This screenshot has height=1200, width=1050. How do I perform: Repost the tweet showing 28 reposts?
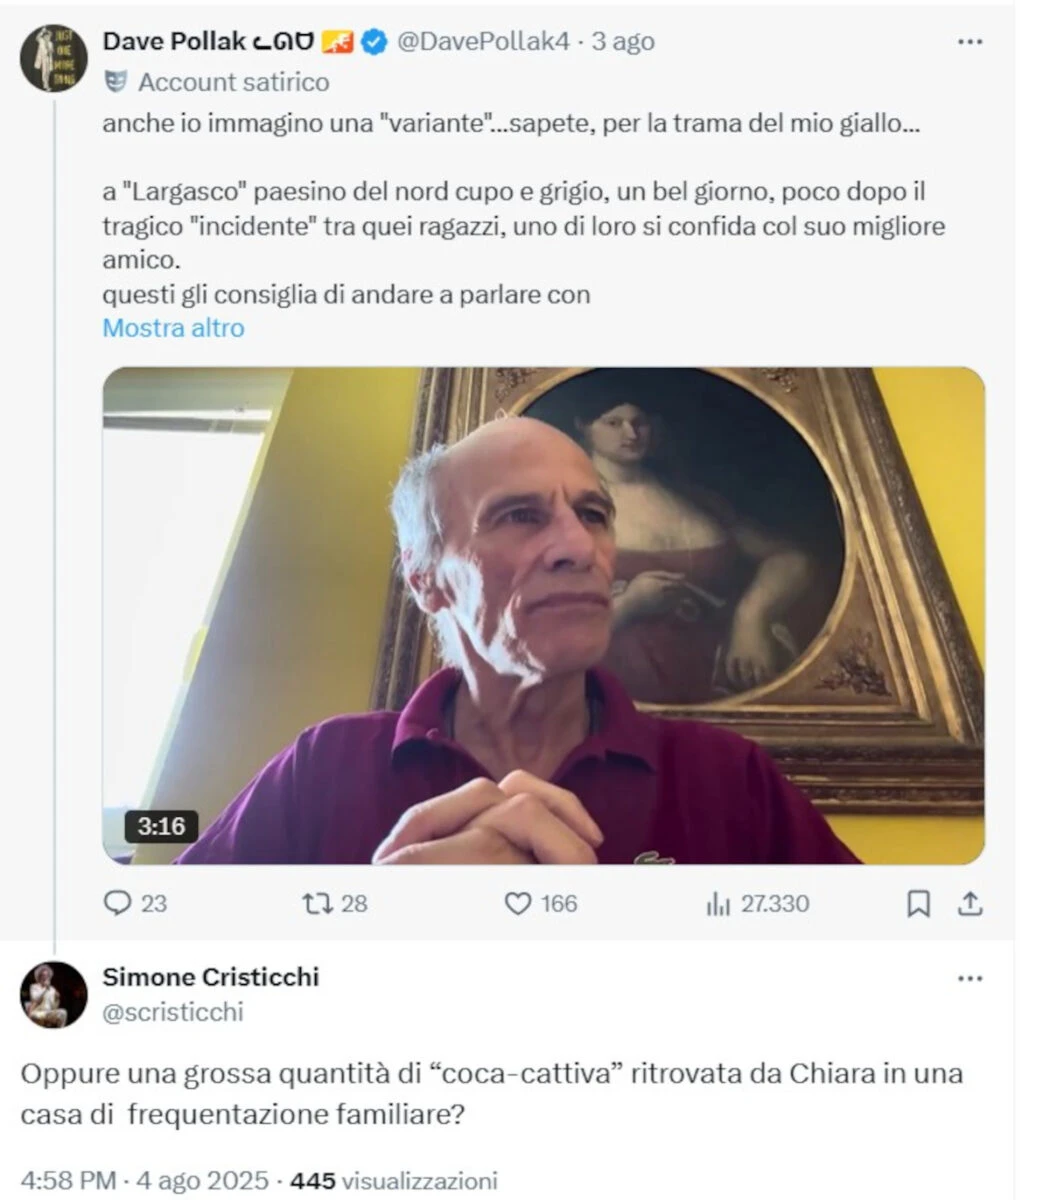pos(317,903)
